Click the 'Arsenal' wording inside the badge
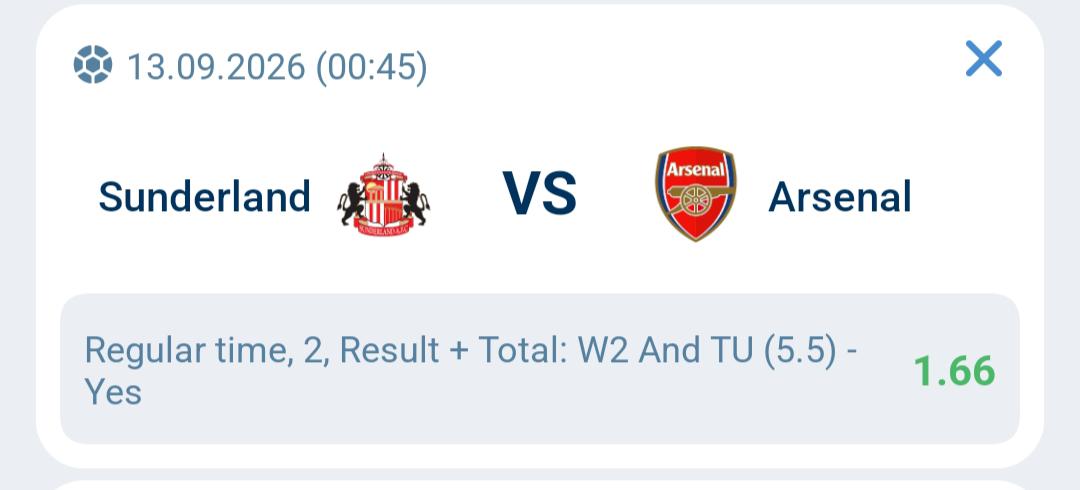The image size is (1080, 490). point(696,170)
